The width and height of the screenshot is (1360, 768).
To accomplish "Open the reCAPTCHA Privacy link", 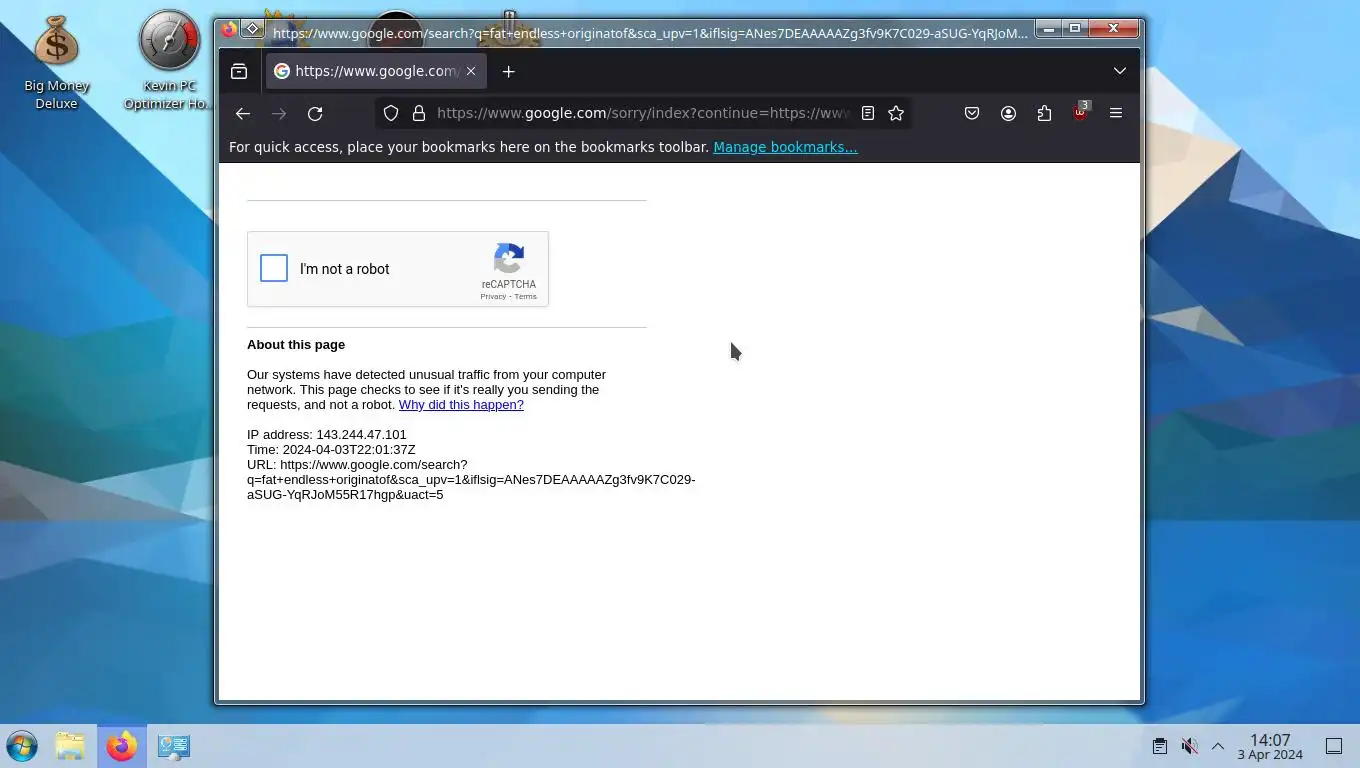I will point(492,297).
